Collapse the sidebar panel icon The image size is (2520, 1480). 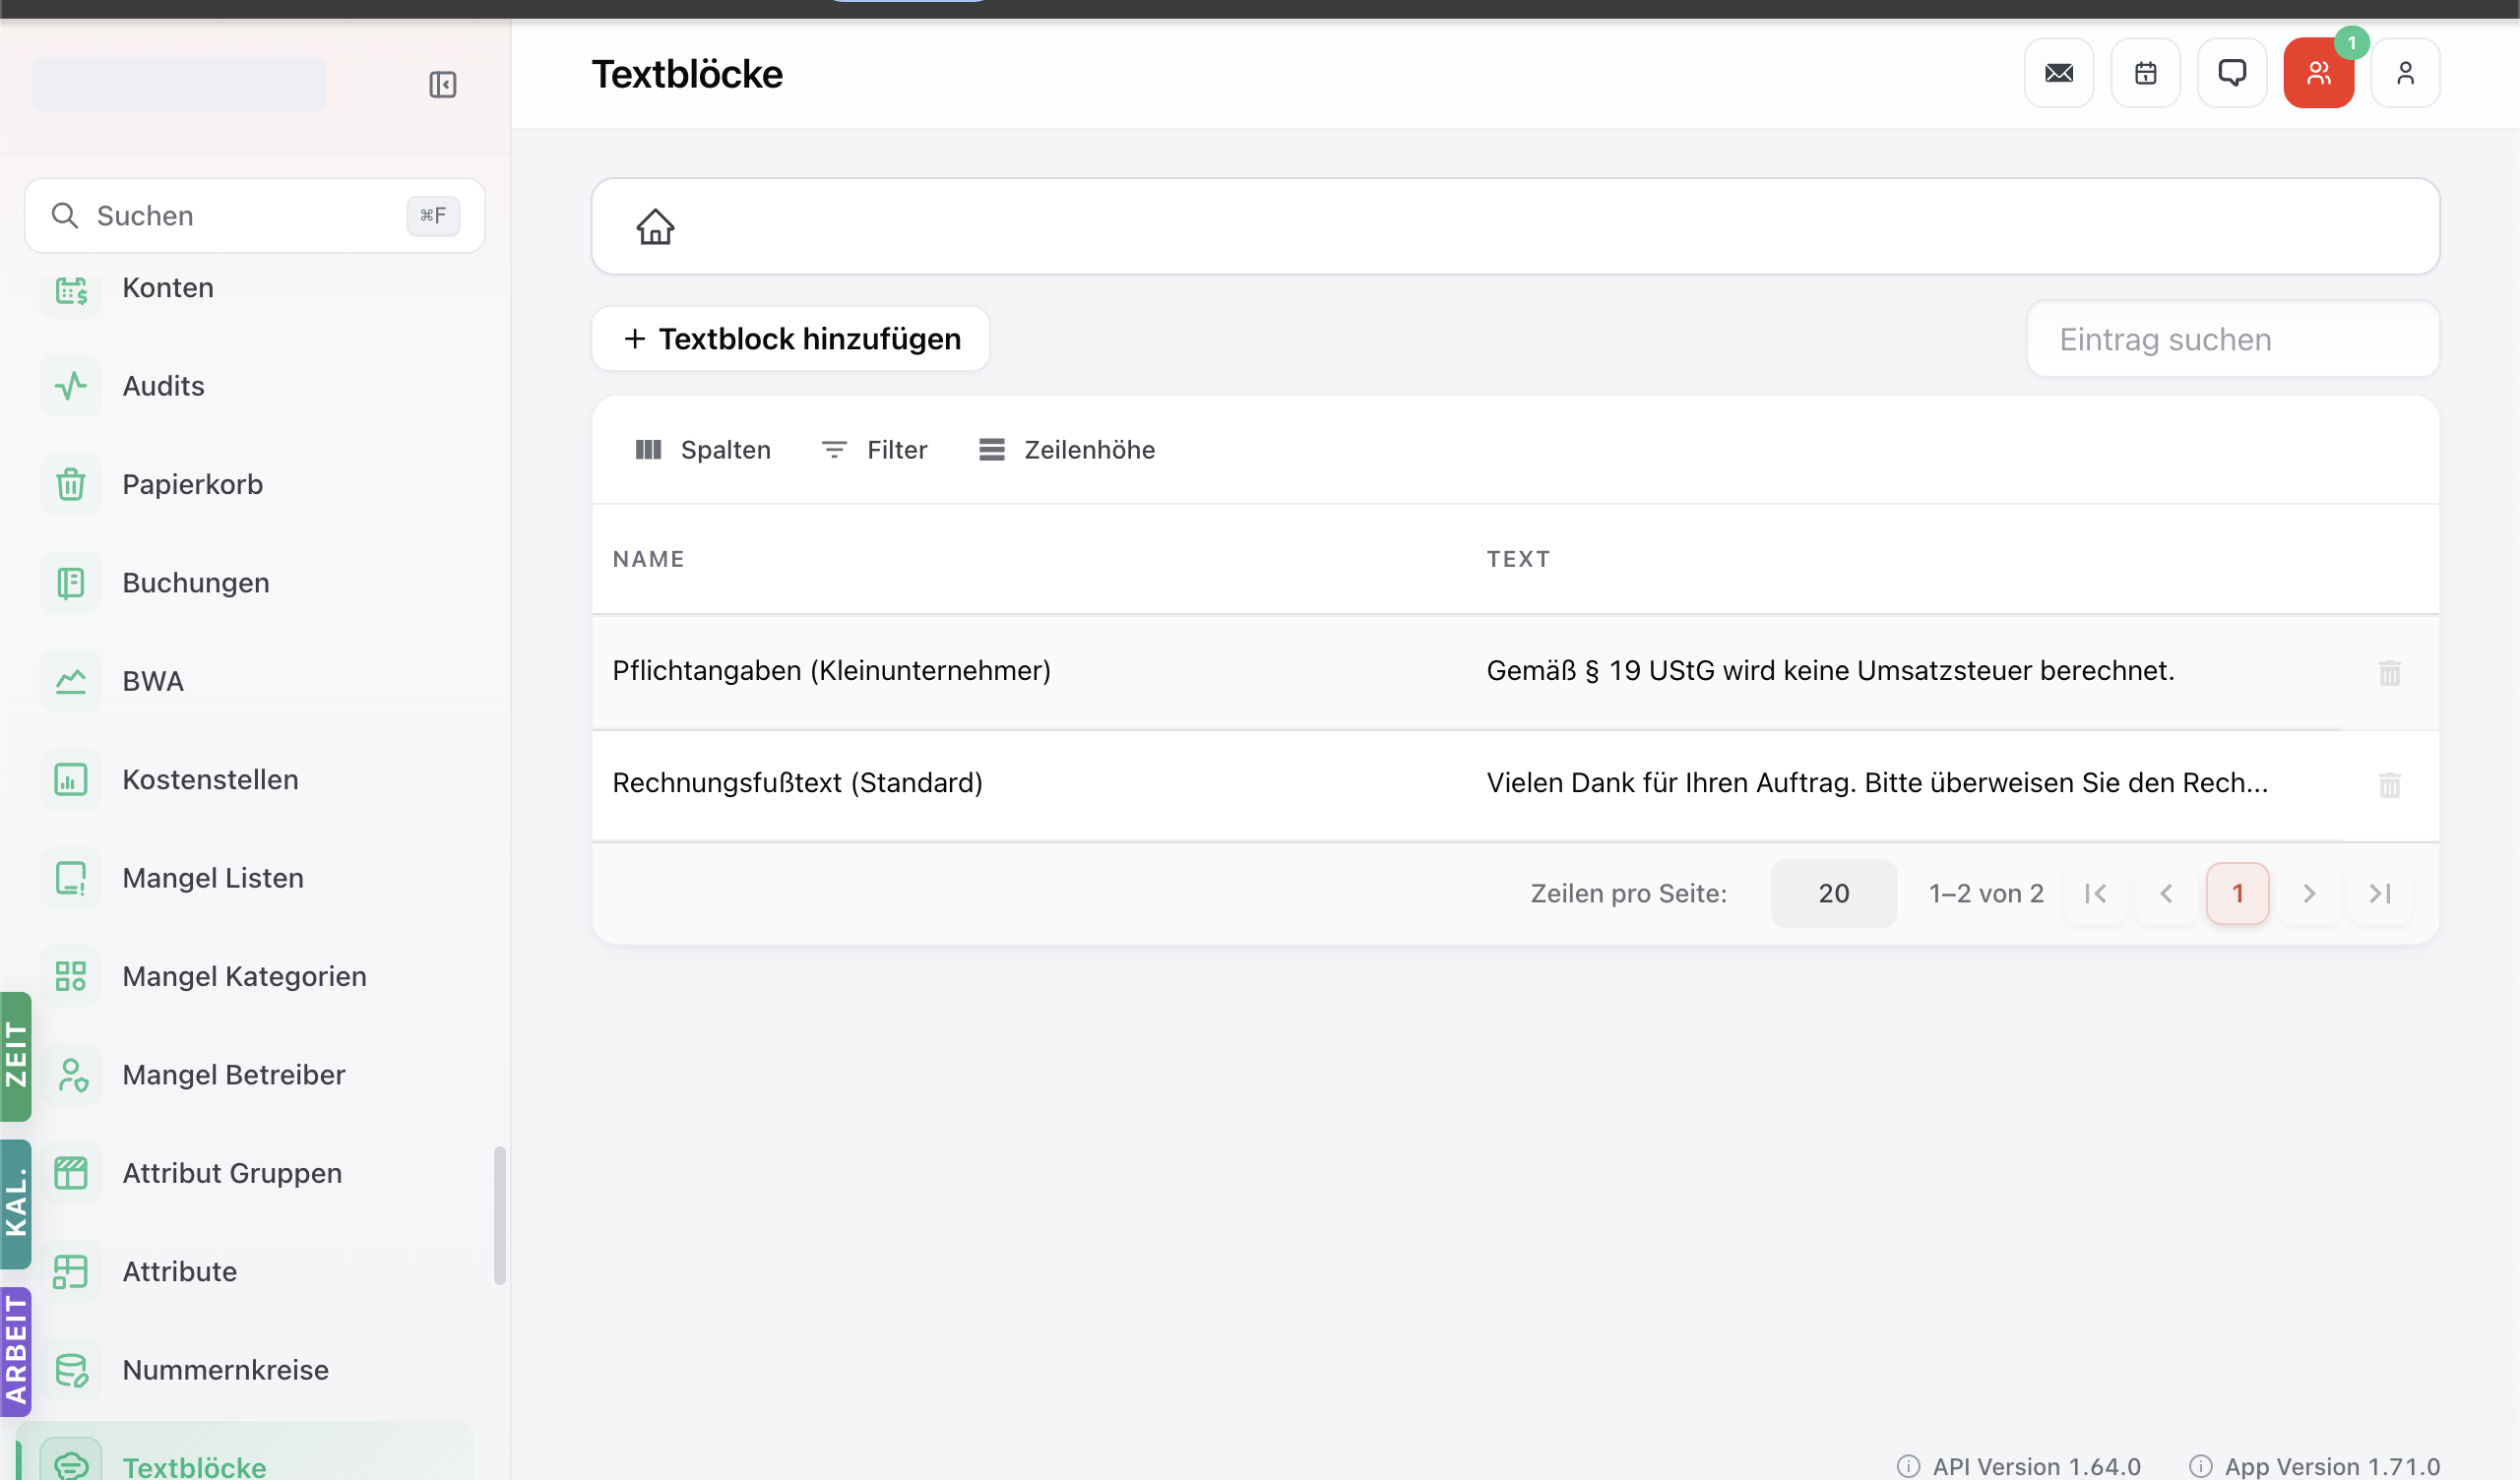[443, 84]
